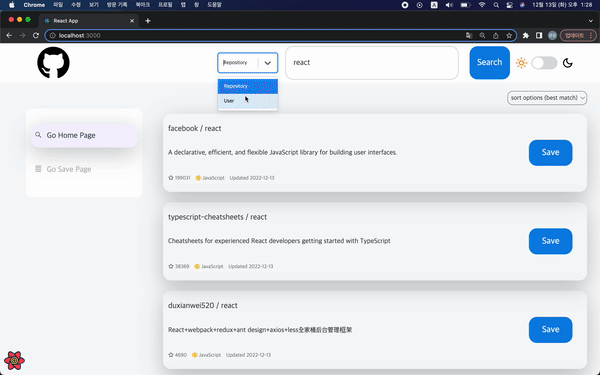
Task: Go to the Home Page sidebar item
Action: [x=84, y=135]
